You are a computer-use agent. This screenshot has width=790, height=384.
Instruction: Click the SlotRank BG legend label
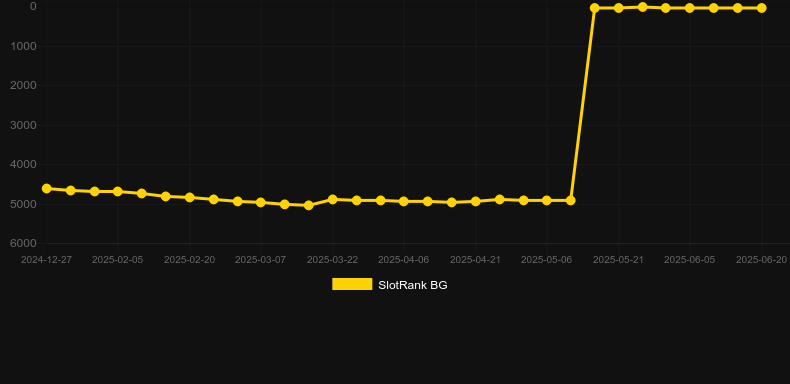413,285
